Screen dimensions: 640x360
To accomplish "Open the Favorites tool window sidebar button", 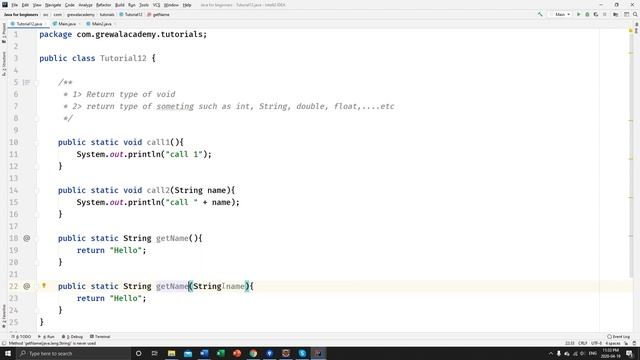I will (x=4, y=316).
